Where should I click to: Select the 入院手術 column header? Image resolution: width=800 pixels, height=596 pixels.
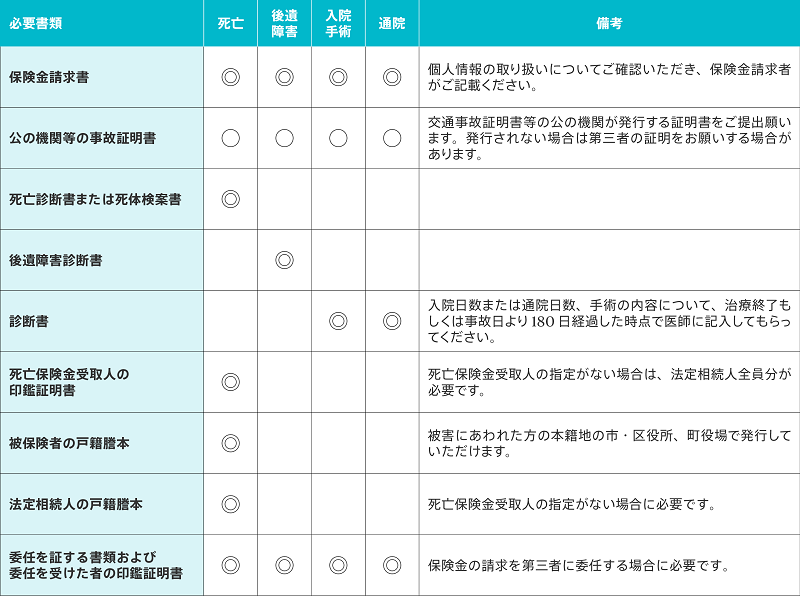point(338,23)
